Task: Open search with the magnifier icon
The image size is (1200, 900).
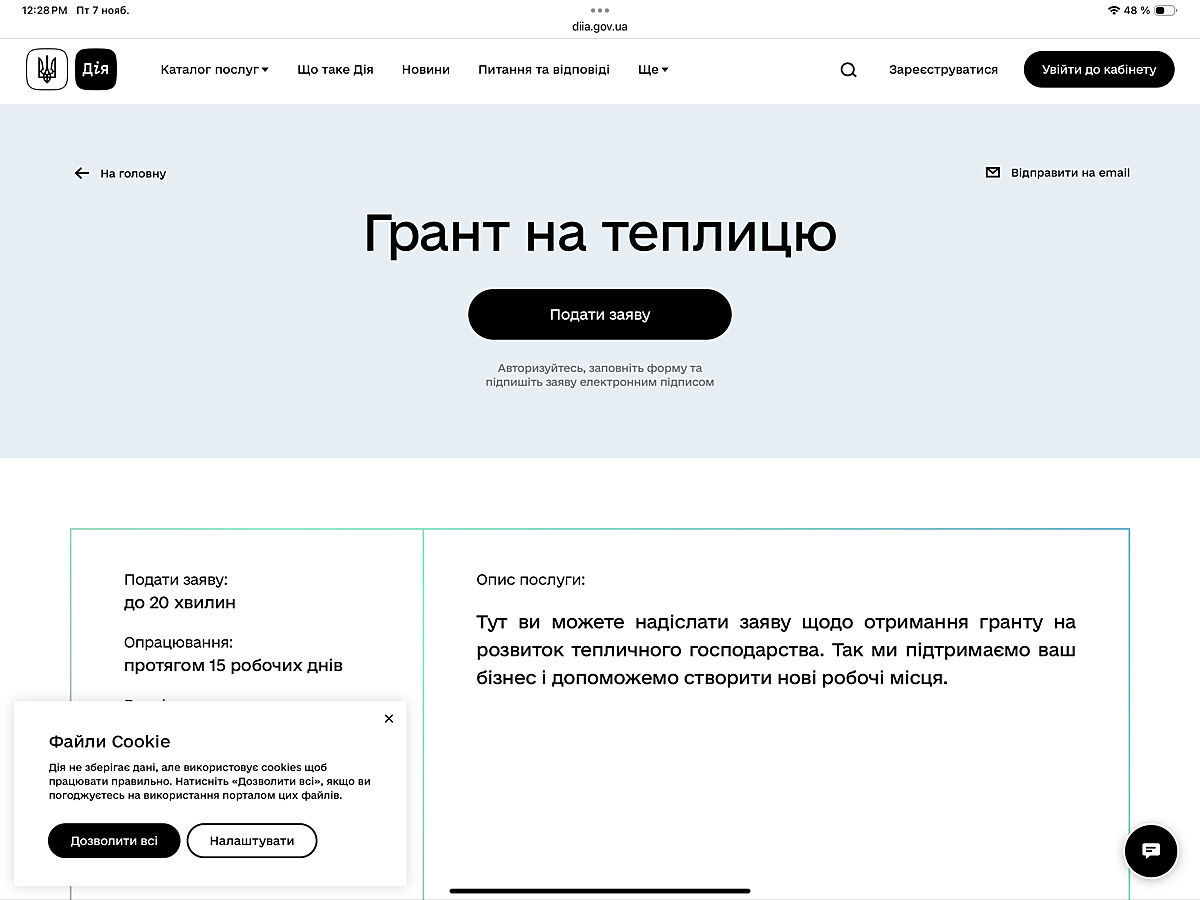Action: click(848, 70)
